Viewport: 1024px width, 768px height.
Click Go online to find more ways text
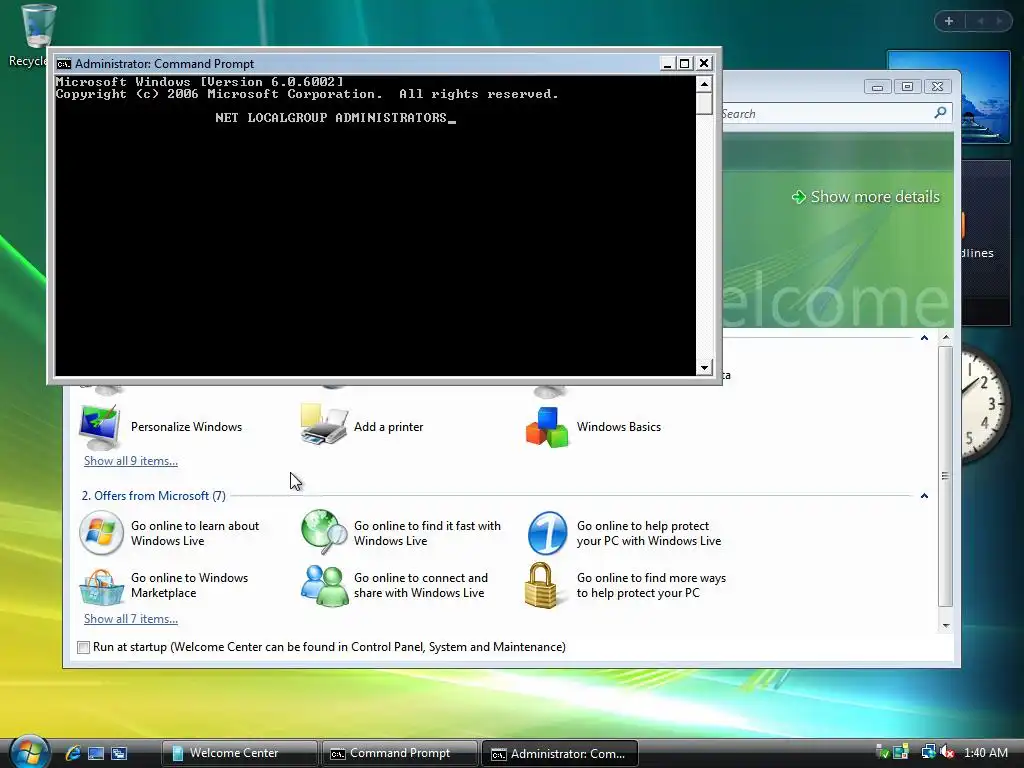pyautogui.click(x=651, y=585)
